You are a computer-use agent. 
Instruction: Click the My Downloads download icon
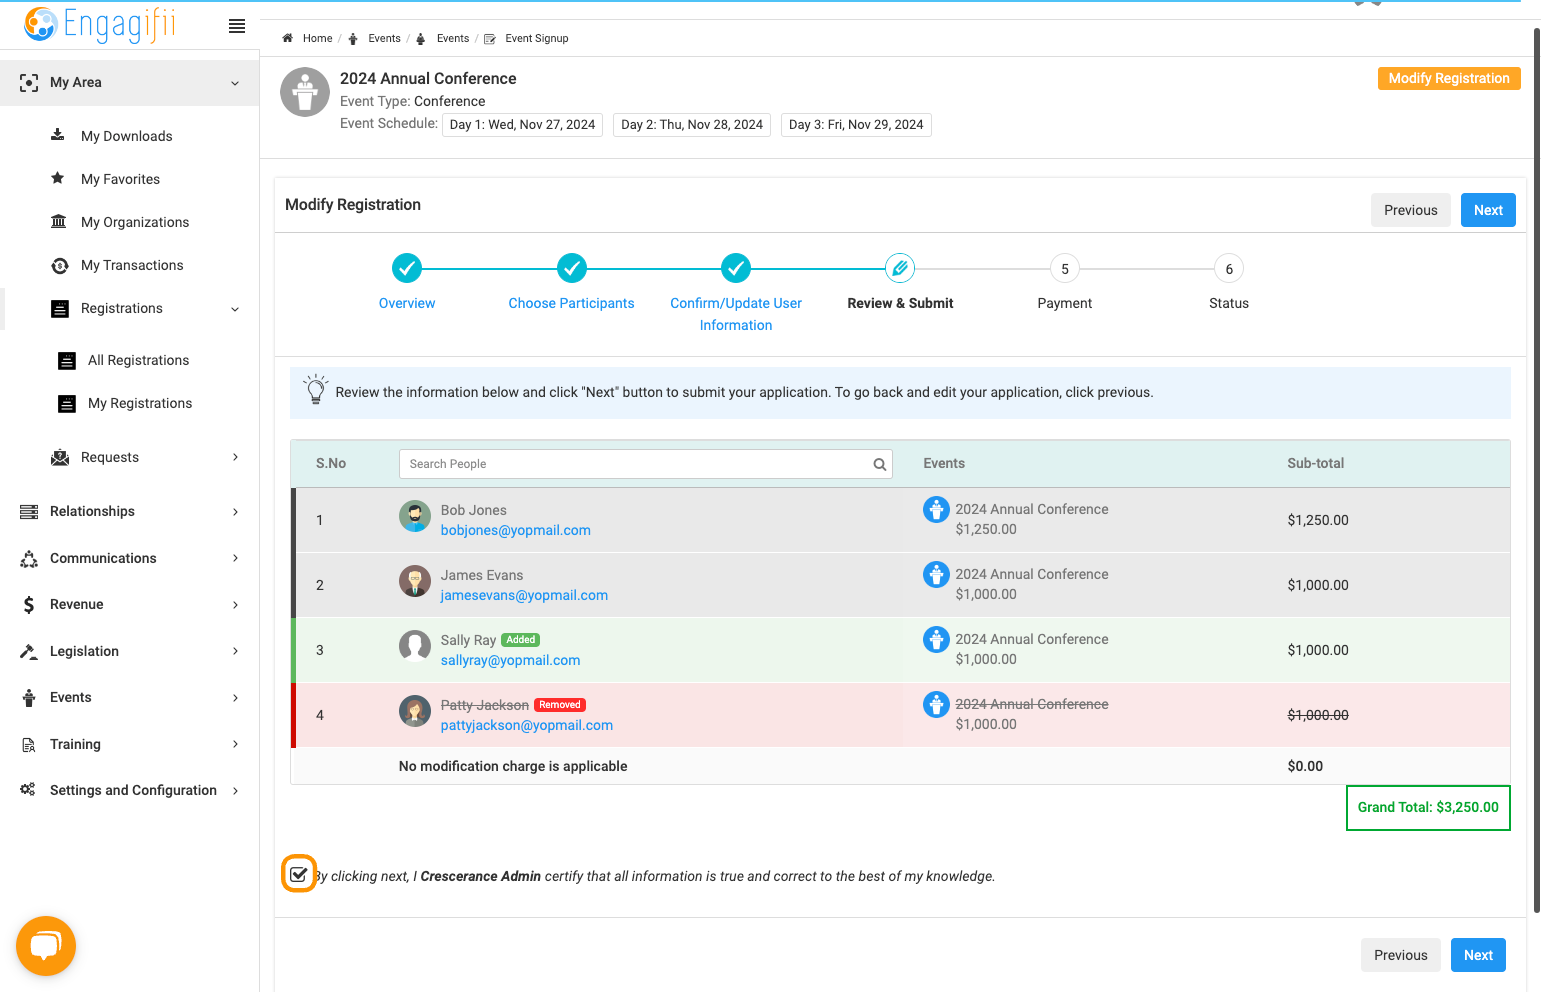tap(58, 135)
